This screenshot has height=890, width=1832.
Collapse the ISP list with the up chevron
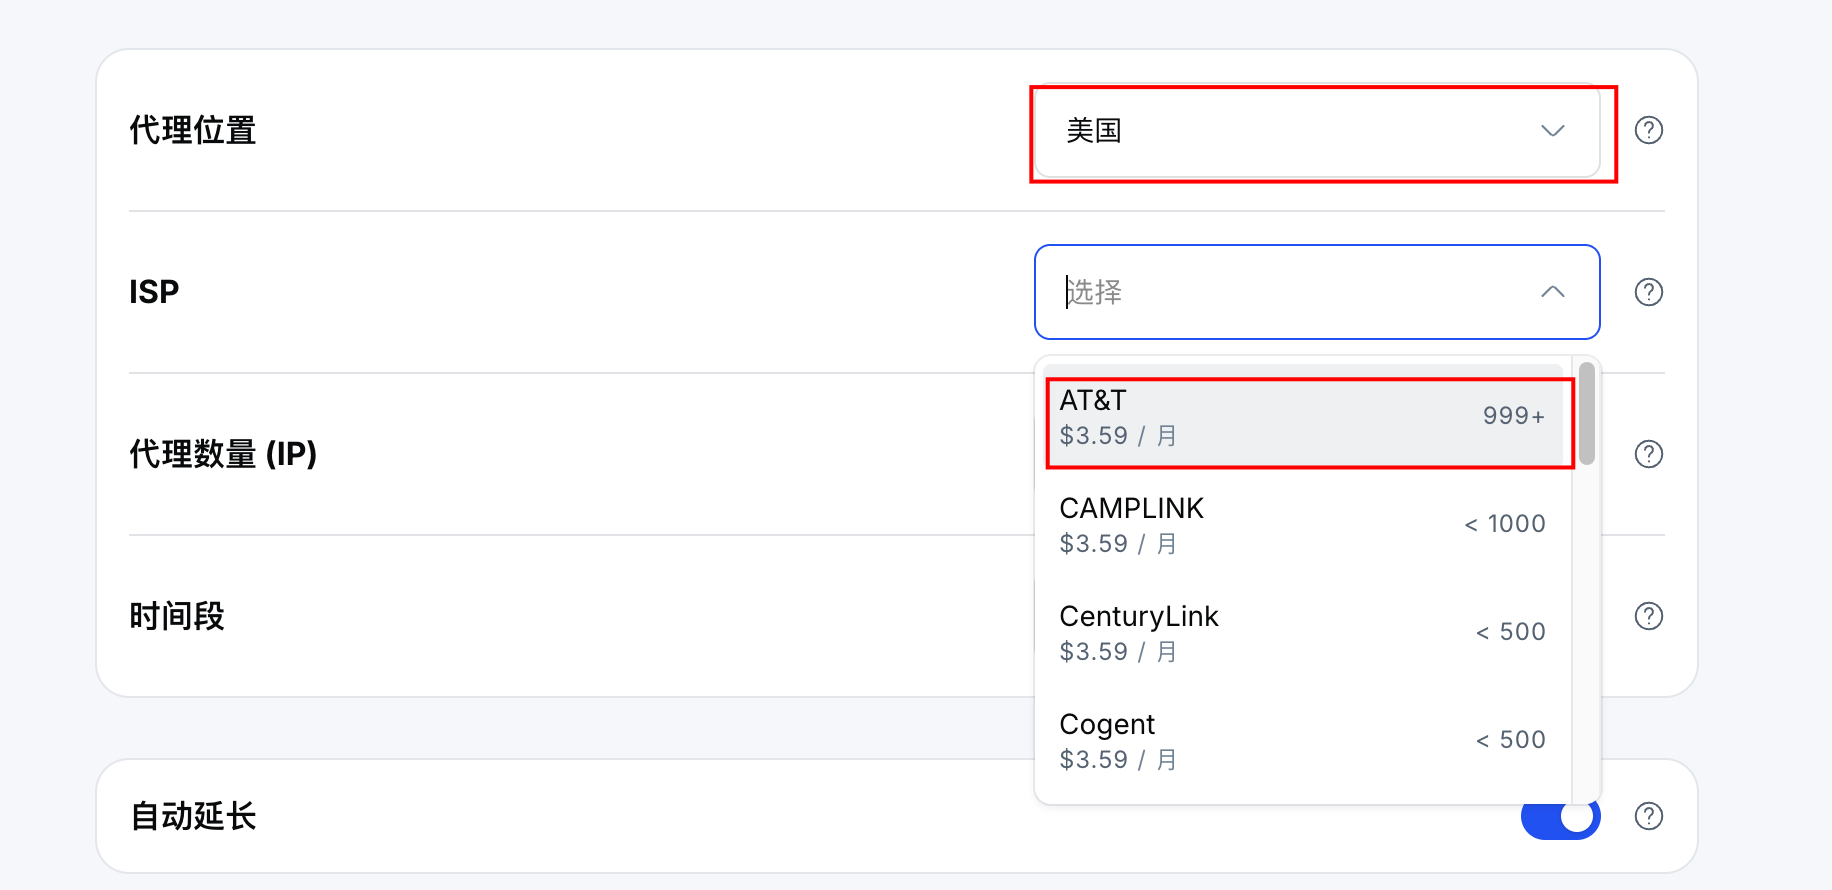(1552, 292)
